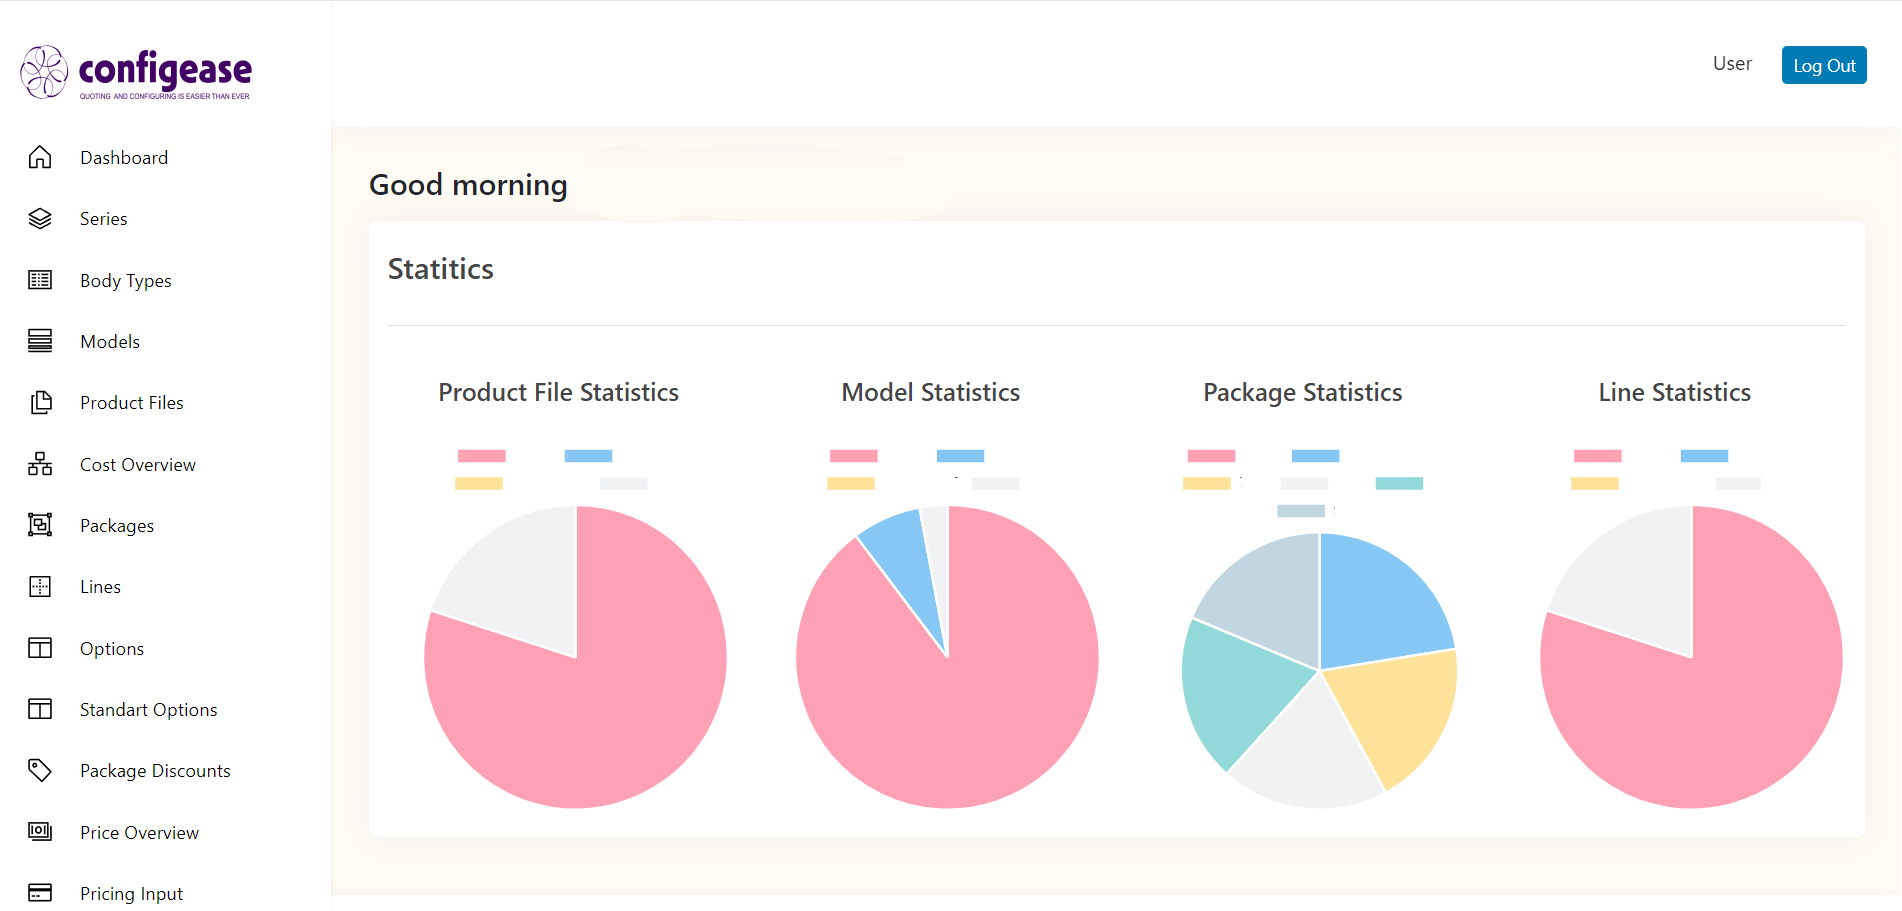The height and width of the screenshot is (911, 1902).
Task: Select the Price Overview cash icon
Action: (40, 831)
